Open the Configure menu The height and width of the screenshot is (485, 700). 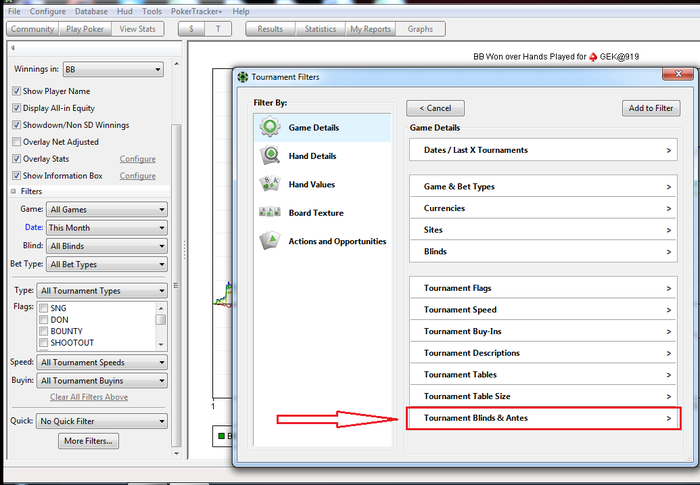[48, 12]
